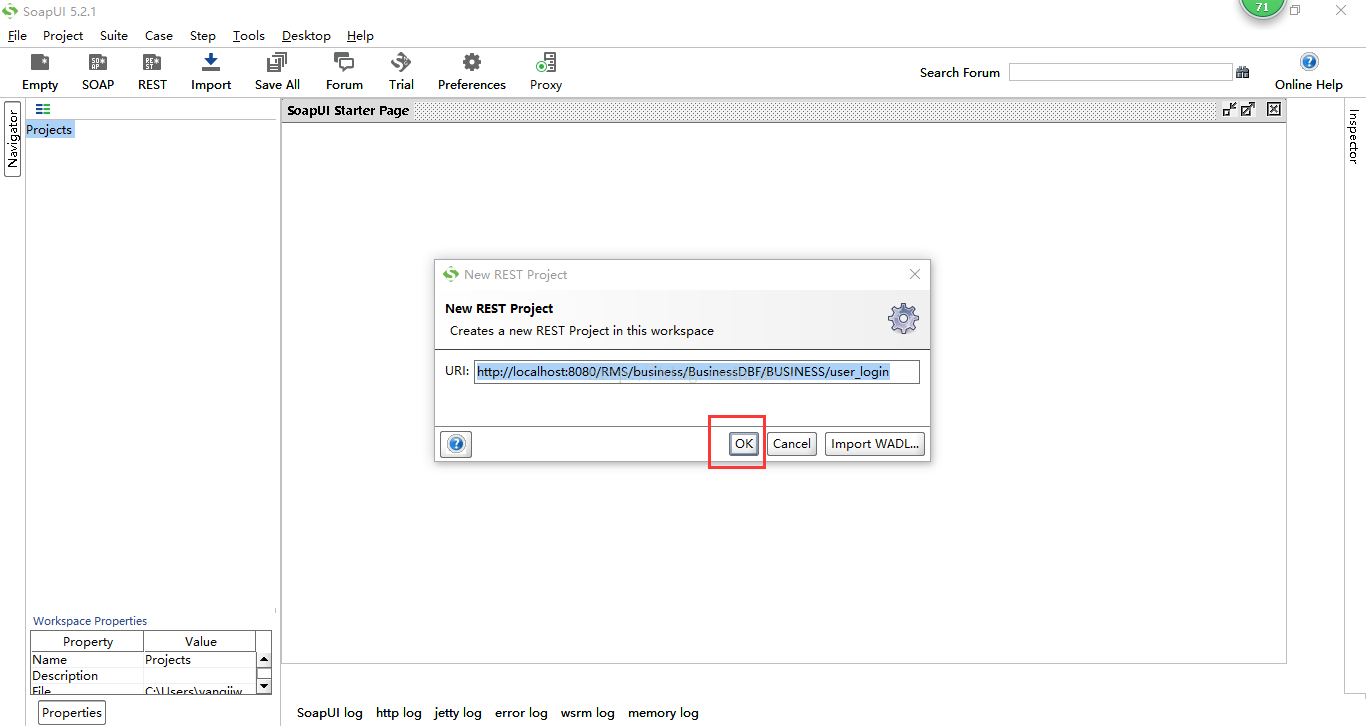
Task: Select the Name property row
Action: point(143,660)
